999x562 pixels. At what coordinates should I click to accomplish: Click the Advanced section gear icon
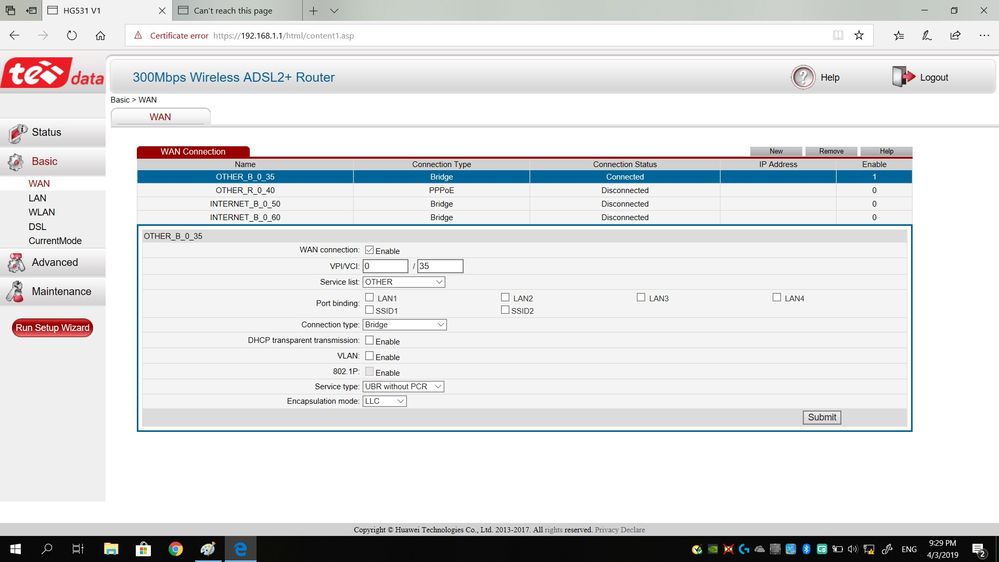tap(16, 263)
